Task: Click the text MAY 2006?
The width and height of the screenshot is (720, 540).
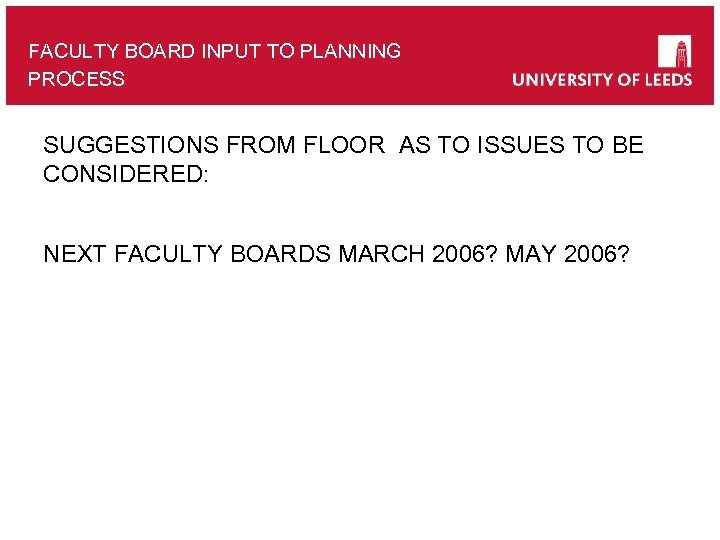Action: point(568,254)
